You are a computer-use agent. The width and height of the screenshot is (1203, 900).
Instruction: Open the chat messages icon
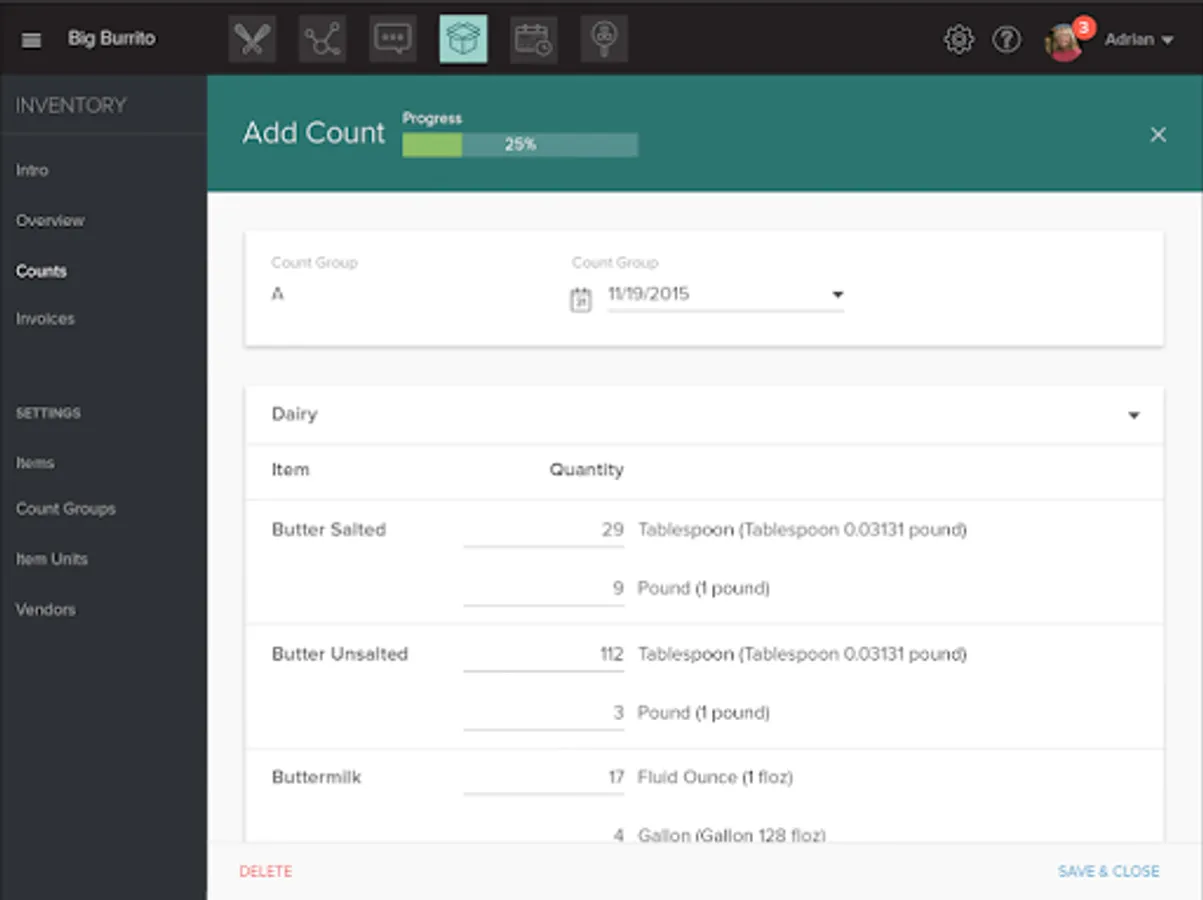tap(393, 39)
